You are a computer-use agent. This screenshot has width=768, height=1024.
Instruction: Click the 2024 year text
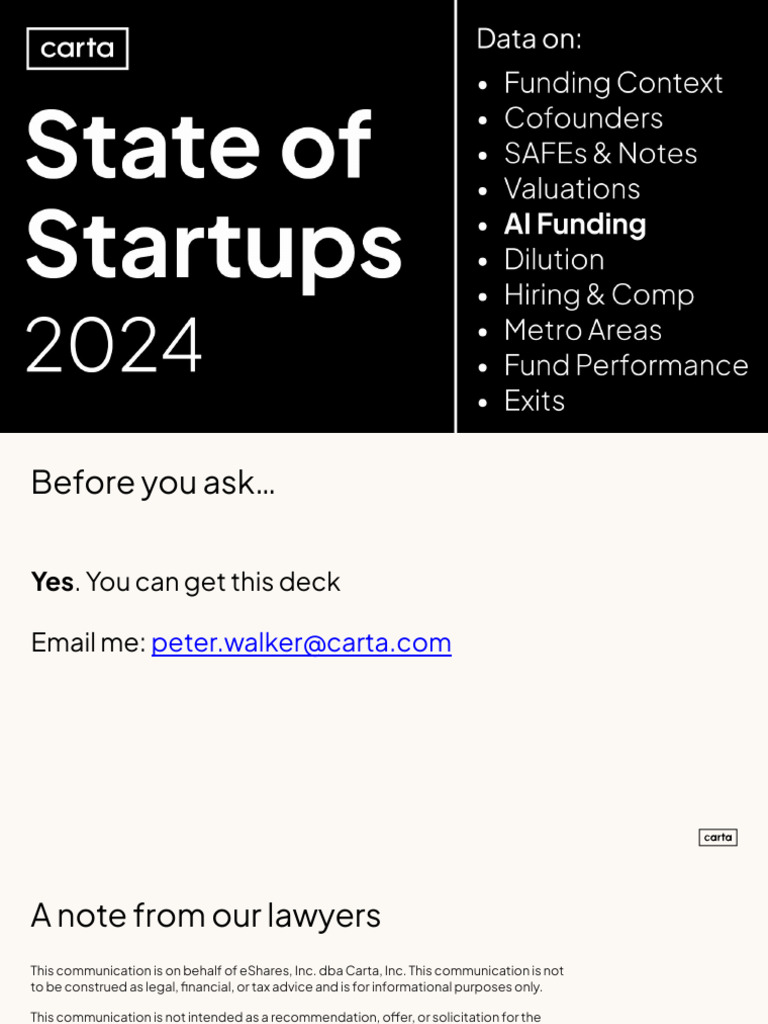113,346
